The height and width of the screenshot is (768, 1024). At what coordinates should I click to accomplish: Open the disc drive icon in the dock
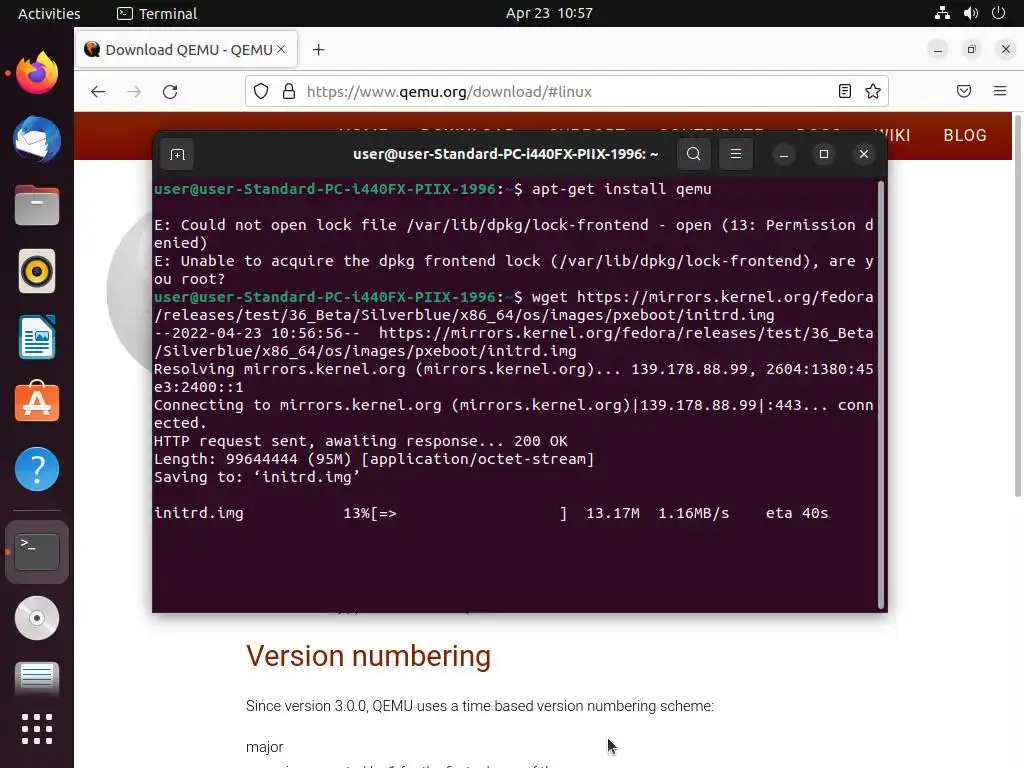pos(37,618)
